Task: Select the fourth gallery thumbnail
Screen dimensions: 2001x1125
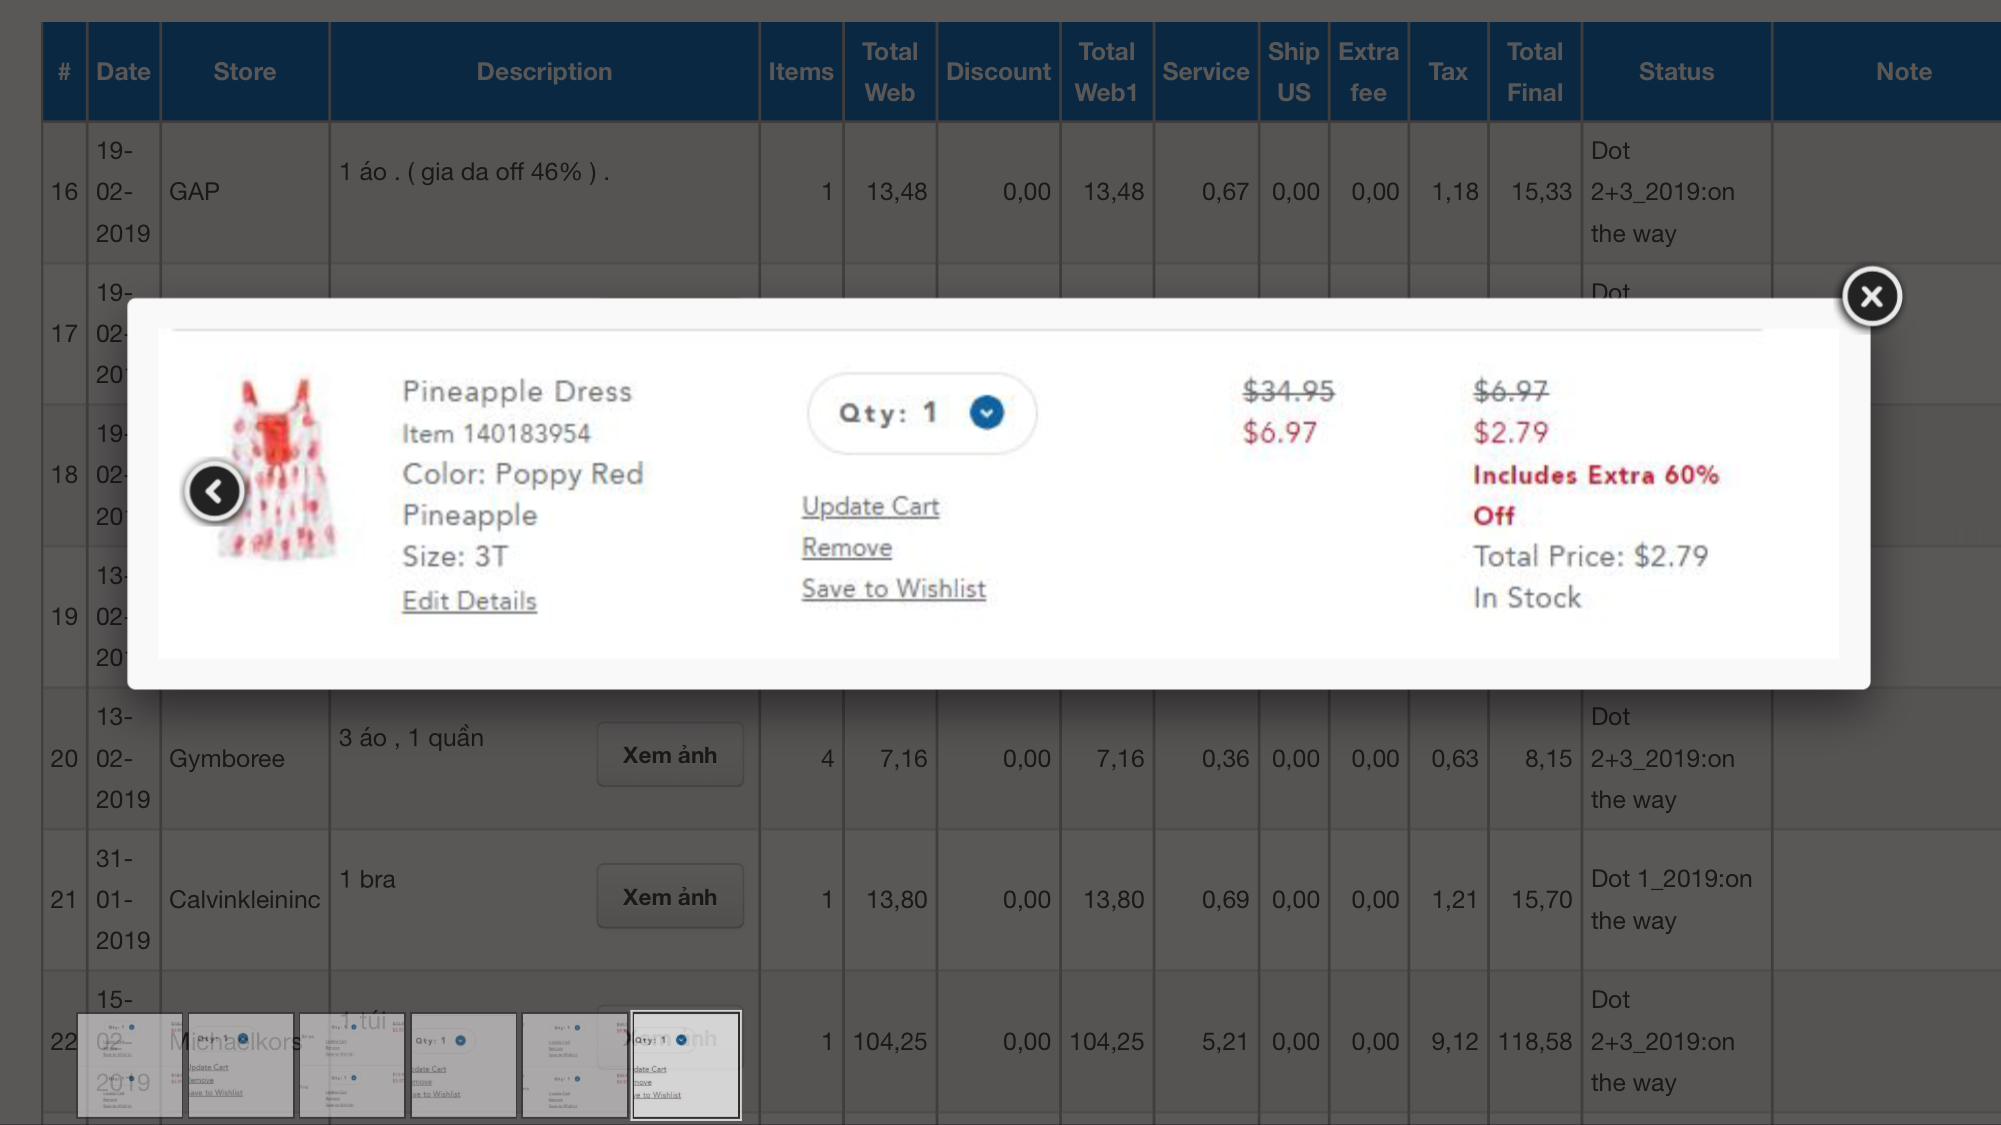Action: (463, 1065)
